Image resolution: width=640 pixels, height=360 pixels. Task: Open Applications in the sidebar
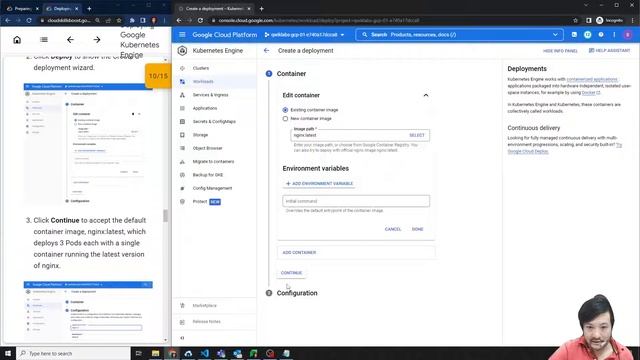click(205, 108)
